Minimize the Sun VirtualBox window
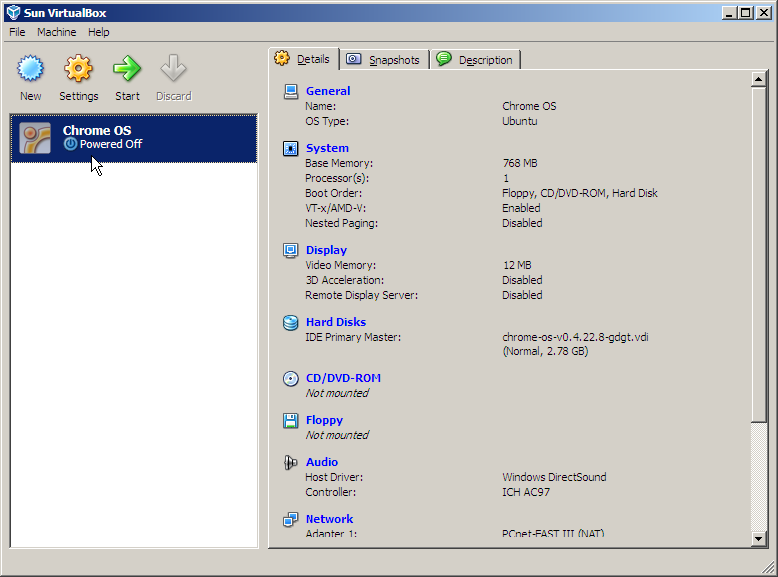Viewport: 778px width, 577px height. pos(729,13)
